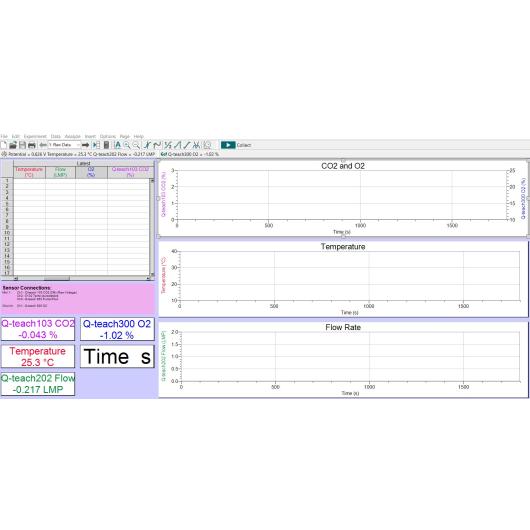Select the Flow (LMP) column header
This screenshot has height=530, width=530.
[x=60, y=172]
